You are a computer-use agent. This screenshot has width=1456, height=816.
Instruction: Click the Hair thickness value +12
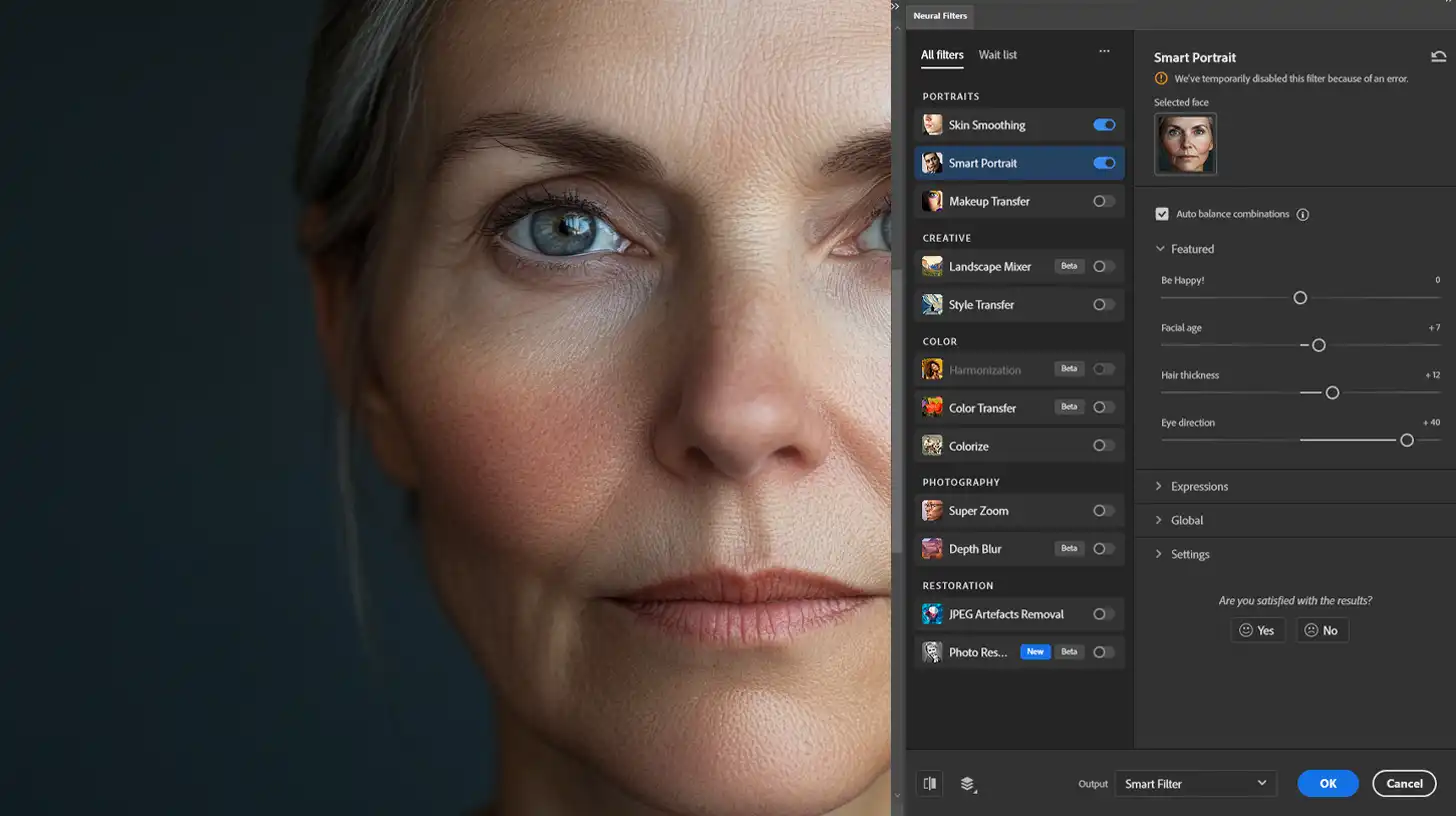(x=1432, y=375)
